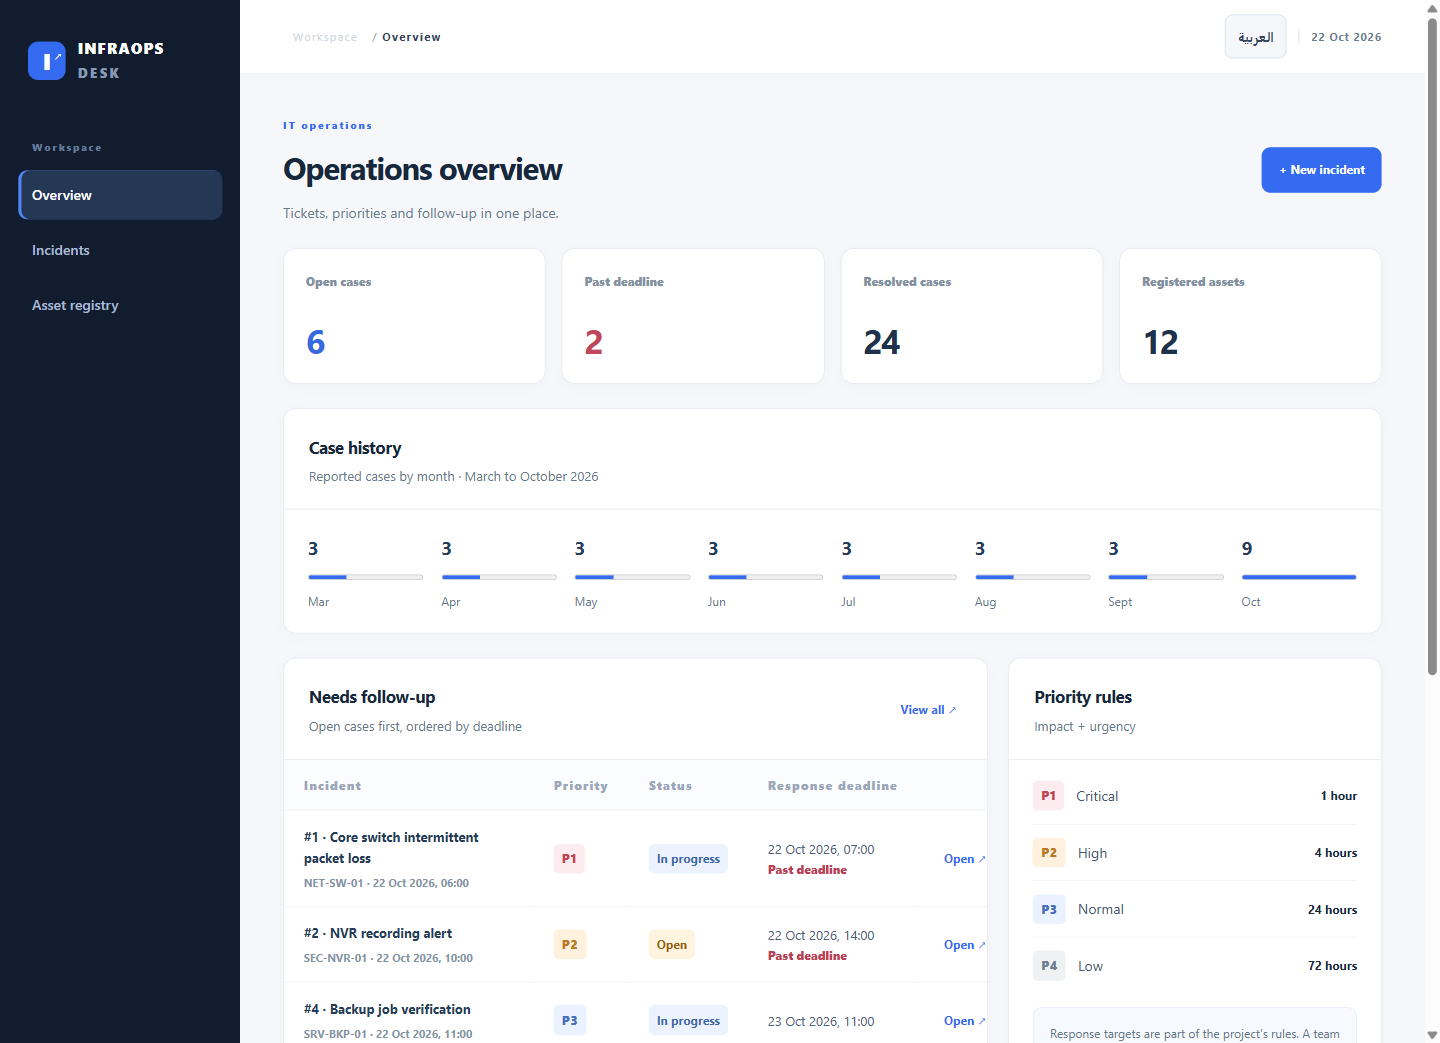This screenshot has width=1440, height=1043.
Task: Click the March case history bar
Action: pos(366,577)
